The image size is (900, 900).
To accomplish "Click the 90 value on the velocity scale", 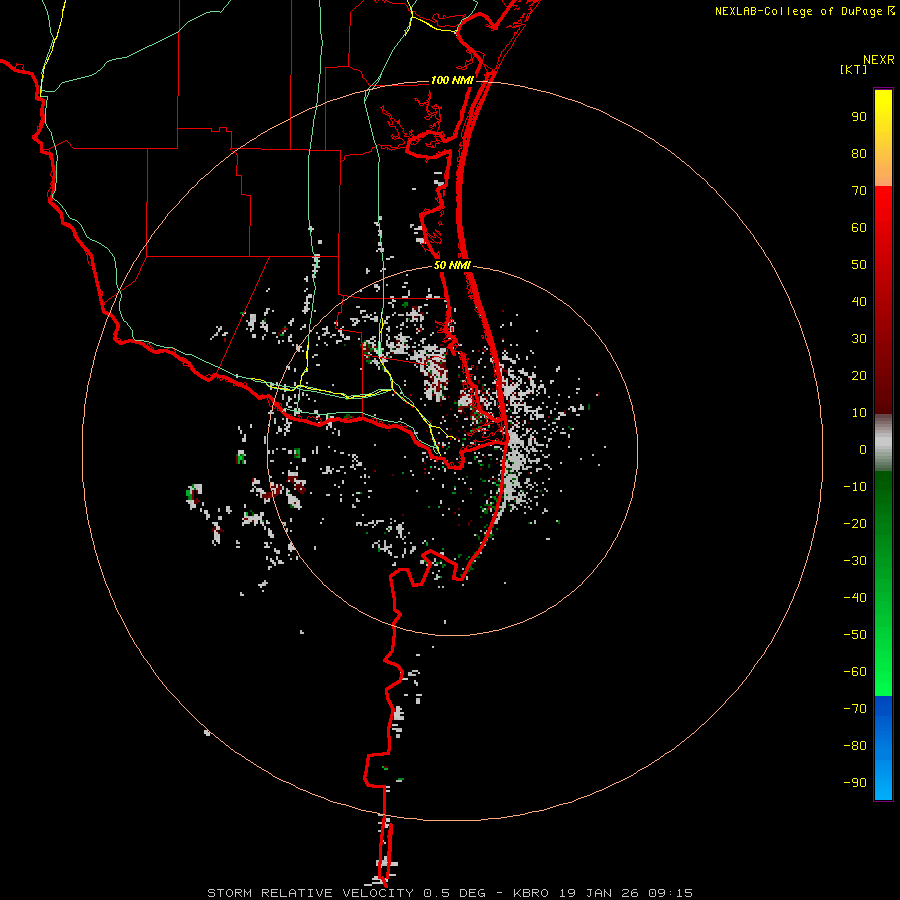I will [859, 117].
